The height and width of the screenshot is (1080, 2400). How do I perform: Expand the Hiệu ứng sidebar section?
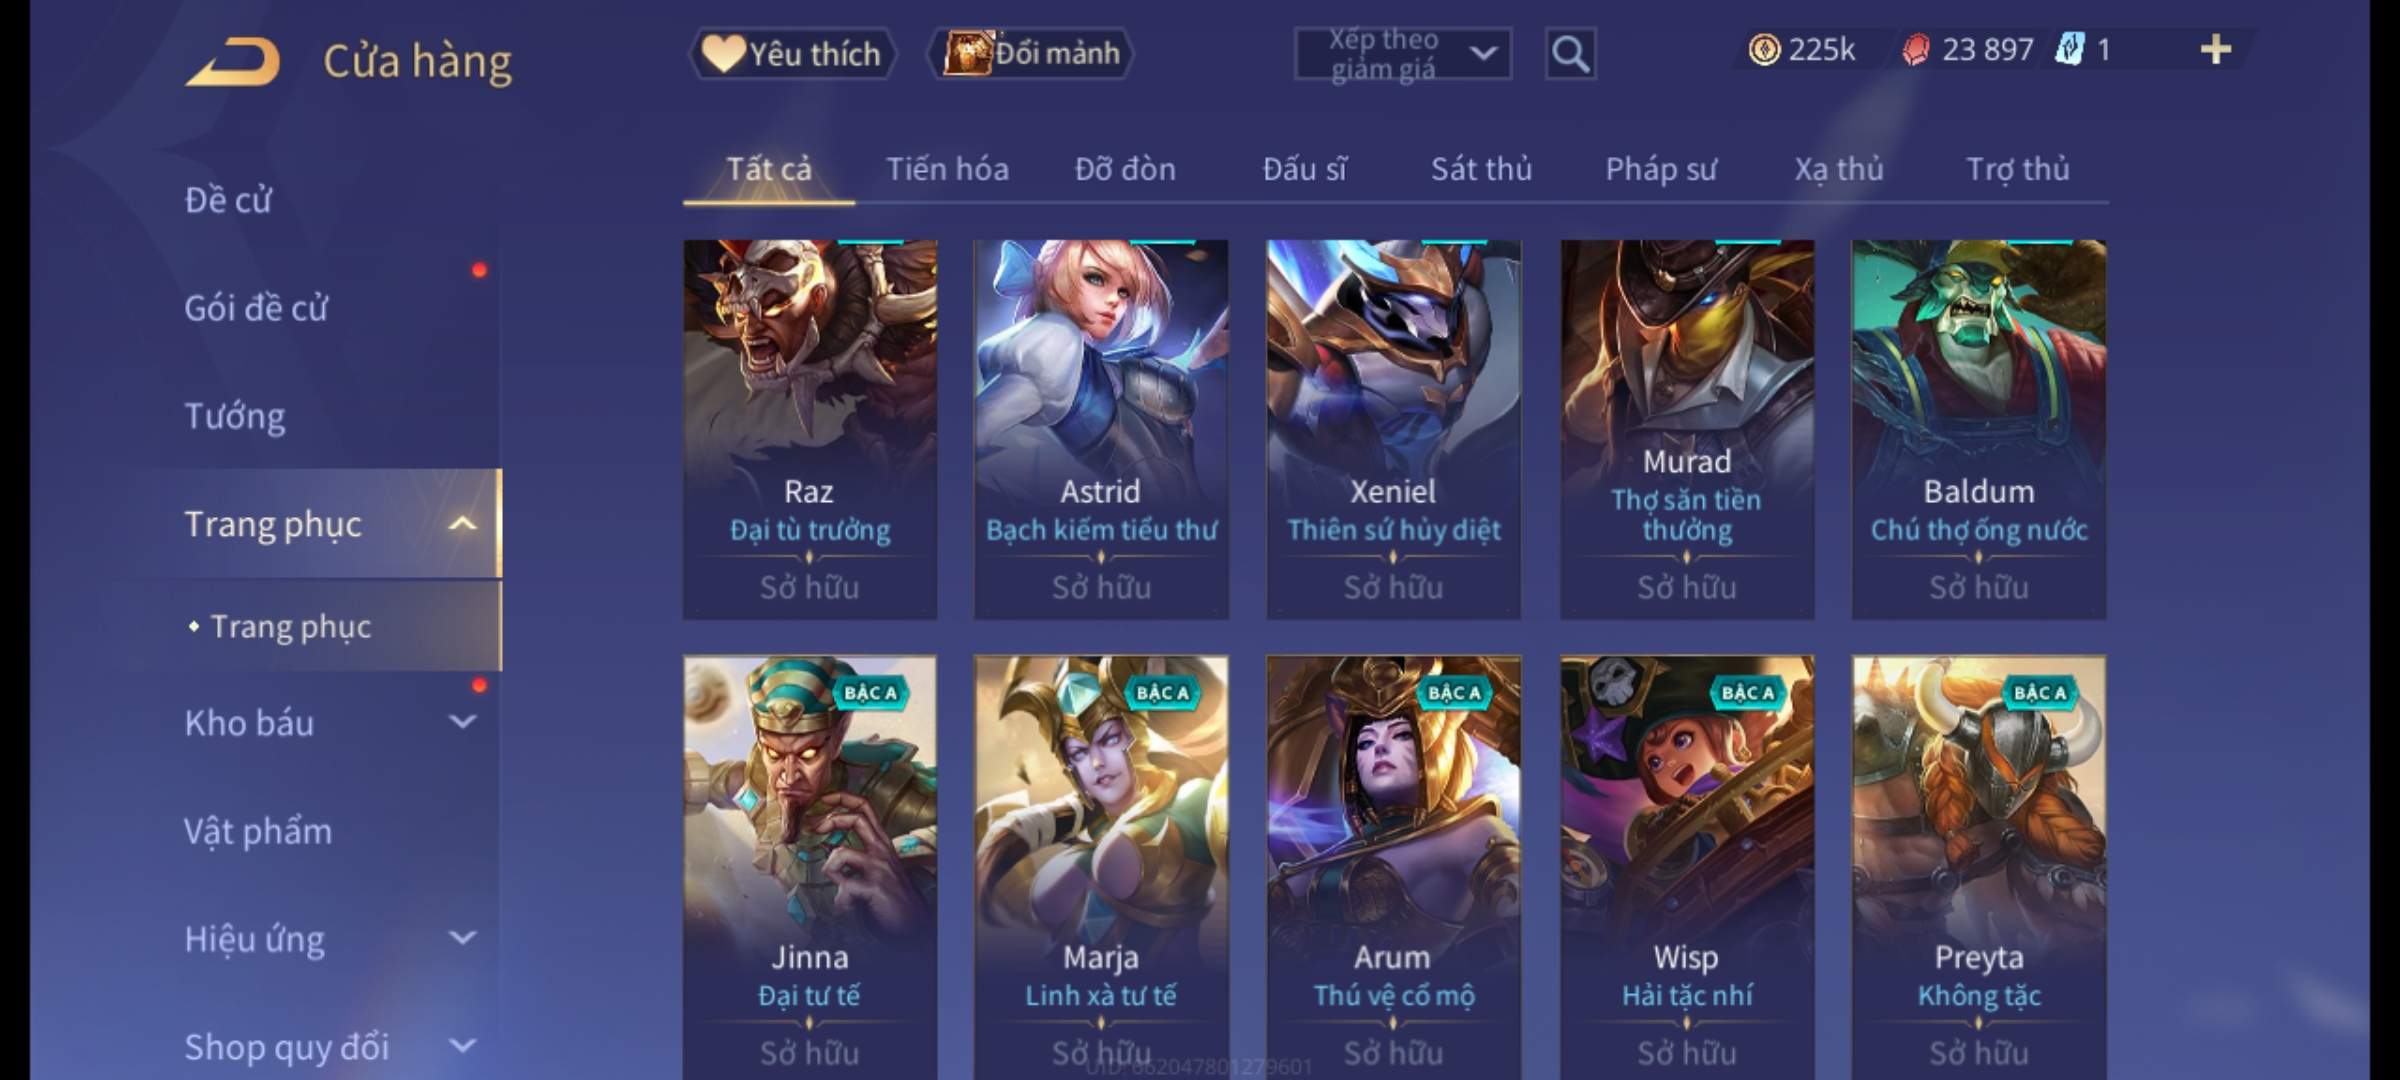462,938
